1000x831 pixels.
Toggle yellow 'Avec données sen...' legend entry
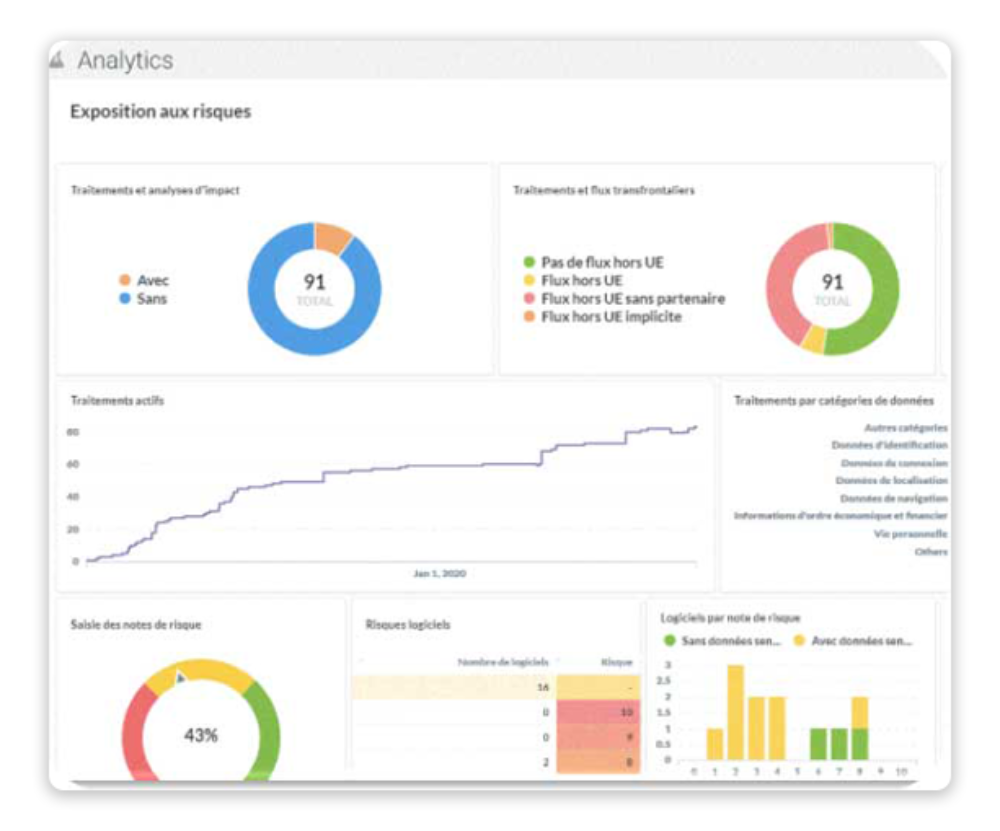coord(853,640)
